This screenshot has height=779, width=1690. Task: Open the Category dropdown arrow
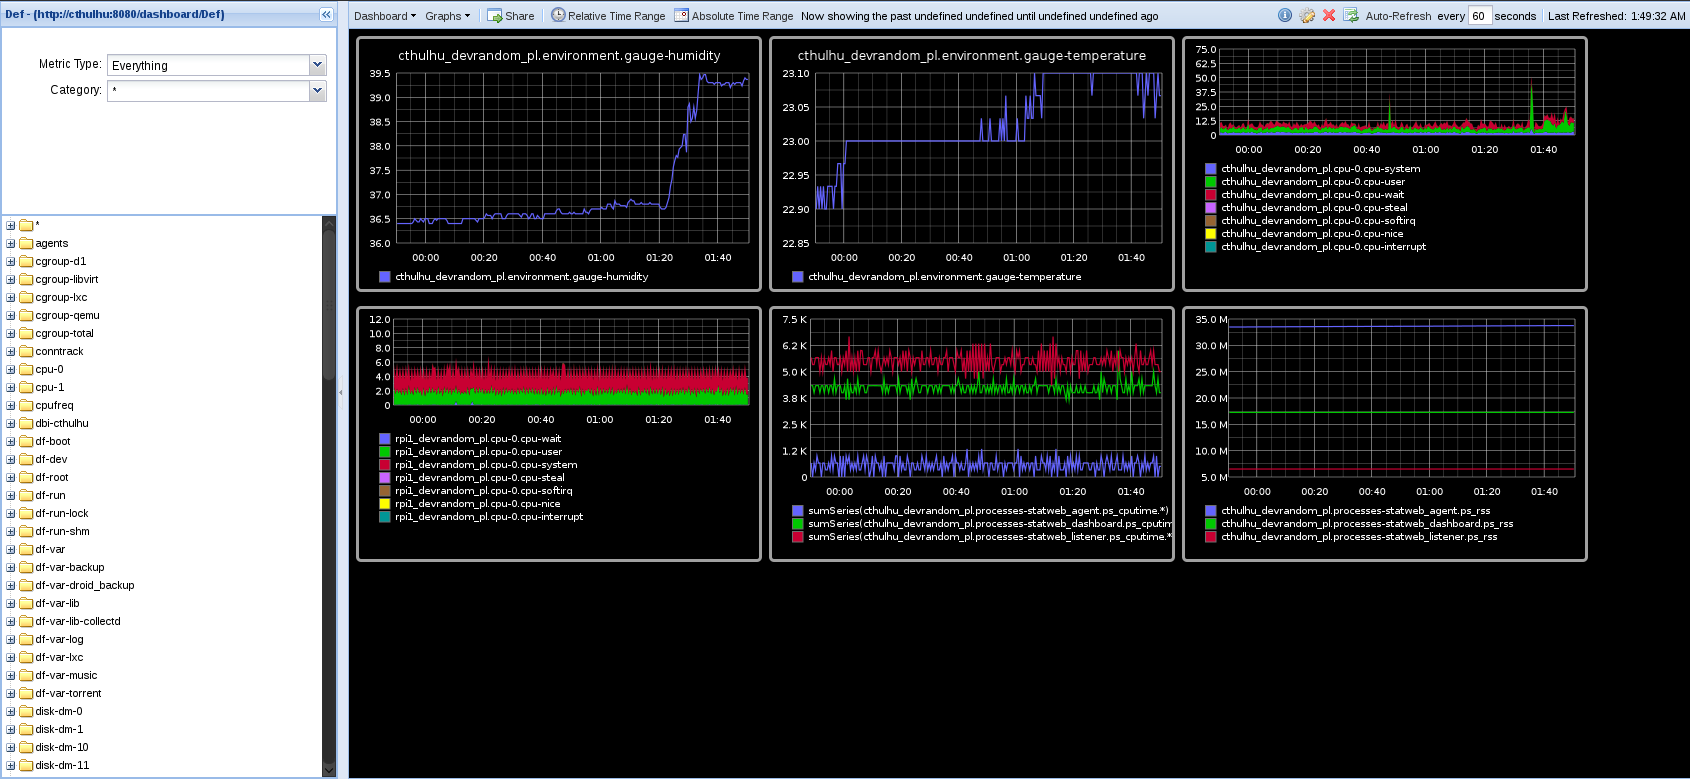pyautogui.click(x=318, y=91)
